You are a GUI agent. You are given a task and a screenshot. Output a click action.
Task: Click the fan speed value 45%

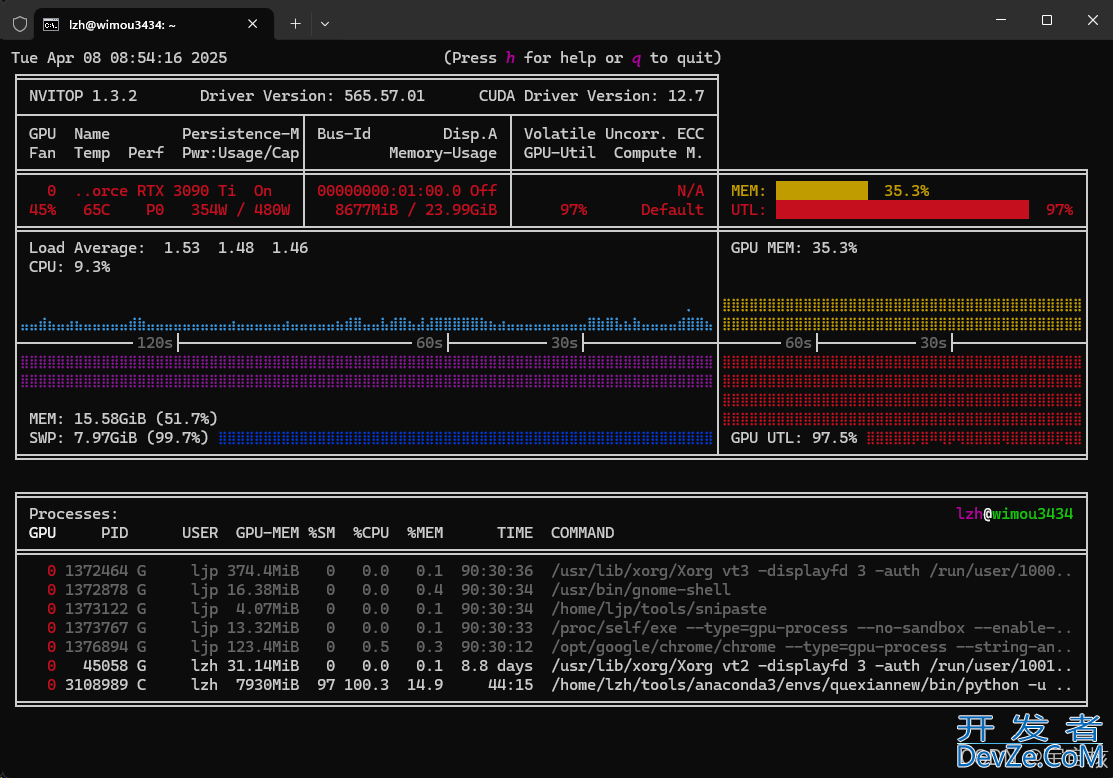pyautogui.click(x=43, y=210)
